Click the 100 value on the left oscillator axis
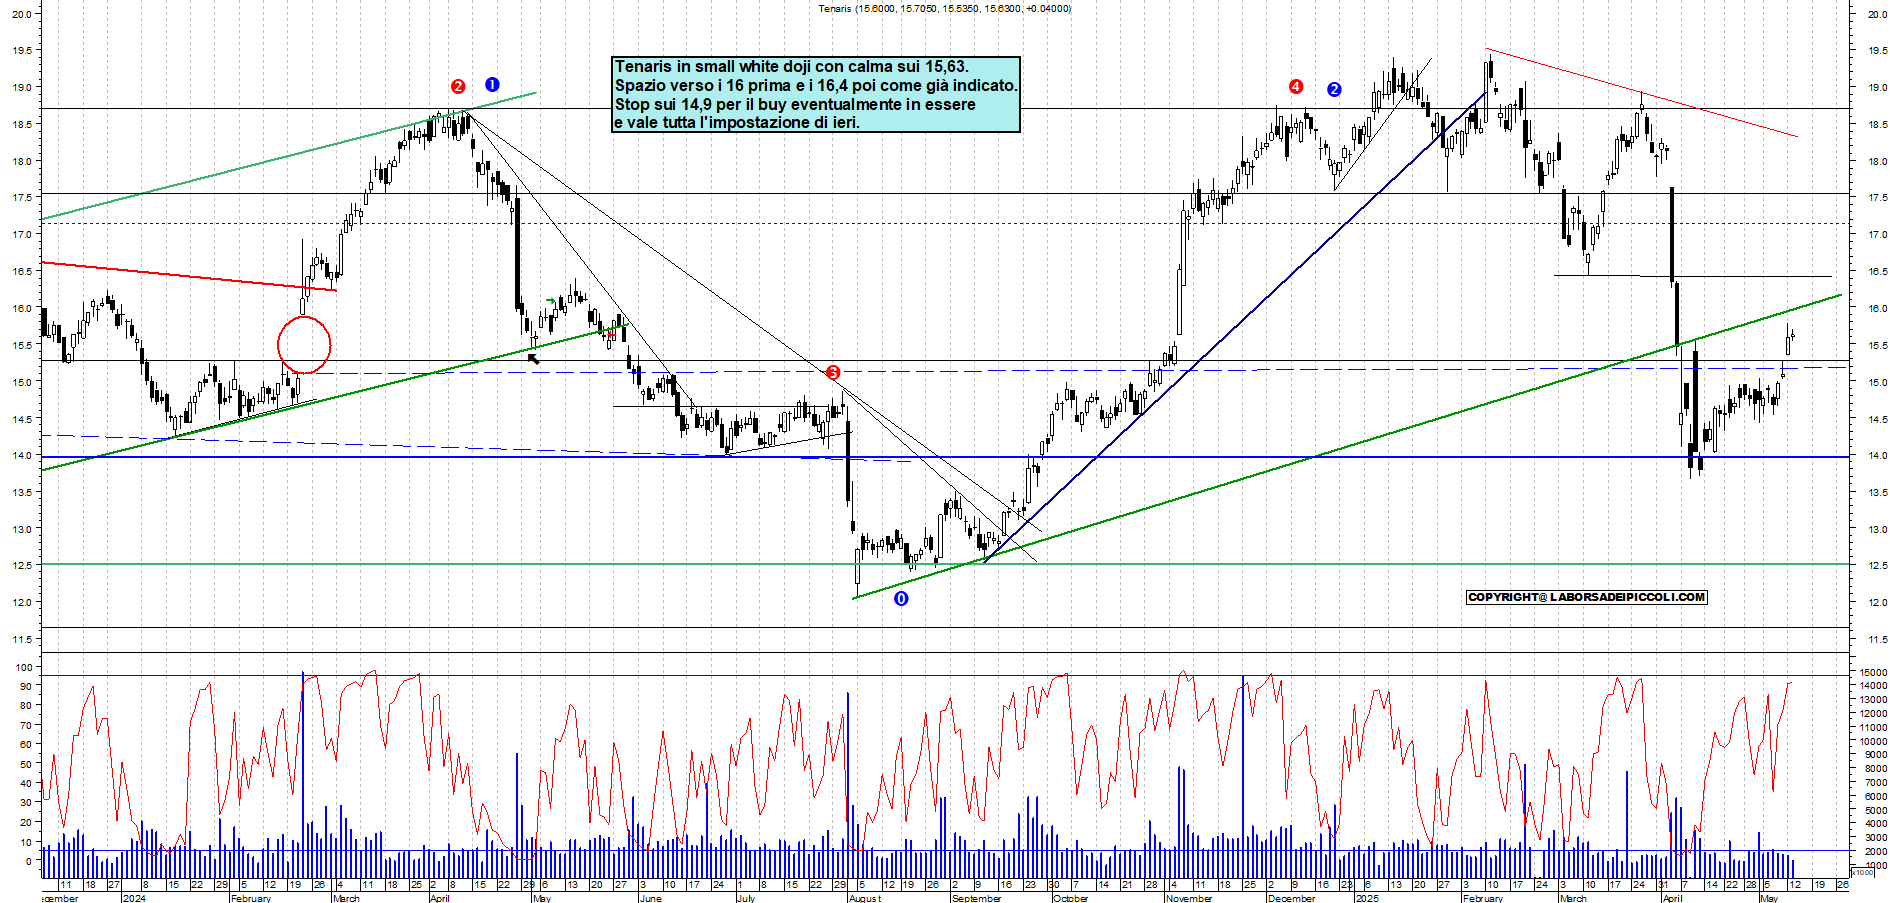This screenshot has width=1890, height=903. pos(22,667)
